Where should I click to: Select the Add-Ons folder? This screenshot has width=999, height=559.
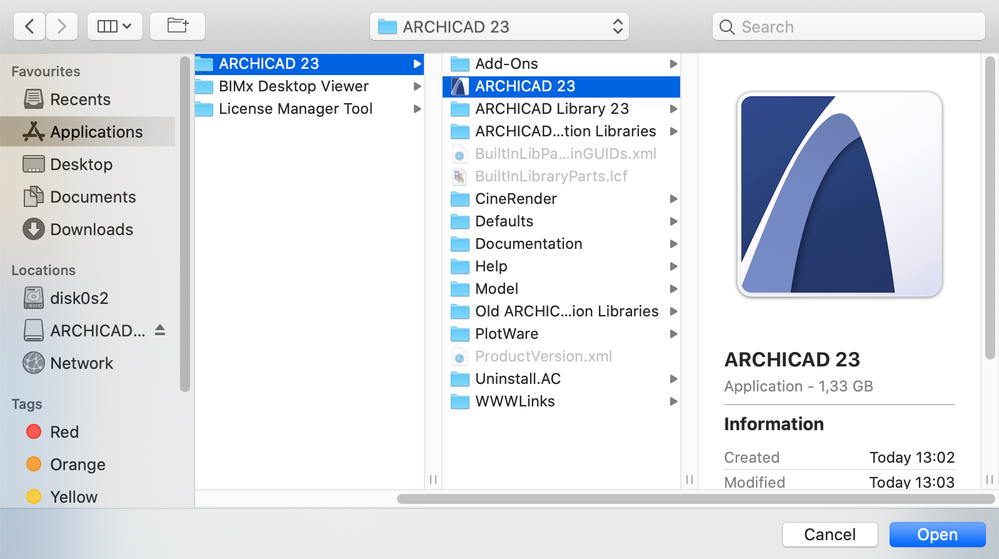tap(561, 64)
